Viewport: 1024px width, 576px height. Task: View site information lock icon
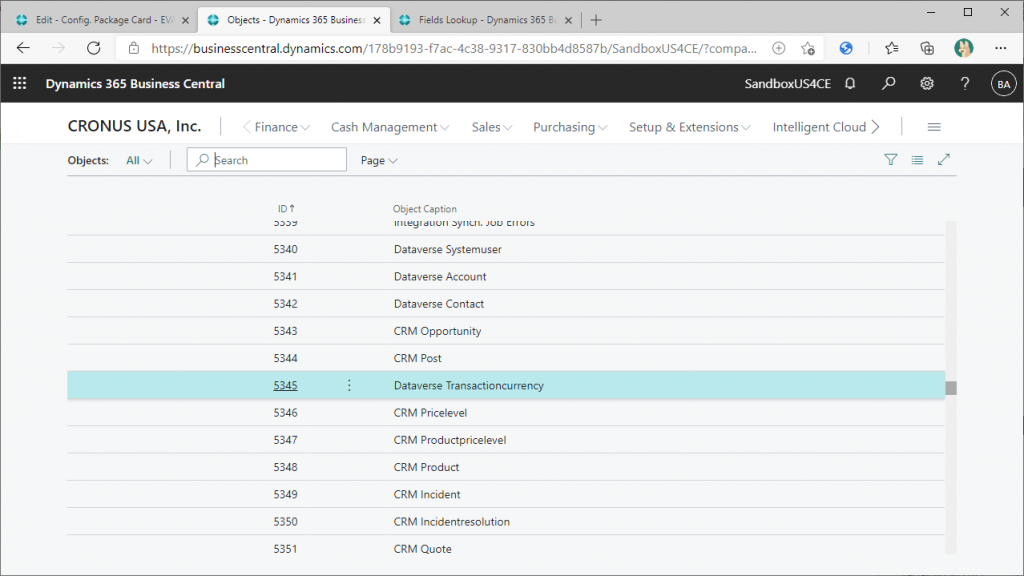click(x=134, y=48)
